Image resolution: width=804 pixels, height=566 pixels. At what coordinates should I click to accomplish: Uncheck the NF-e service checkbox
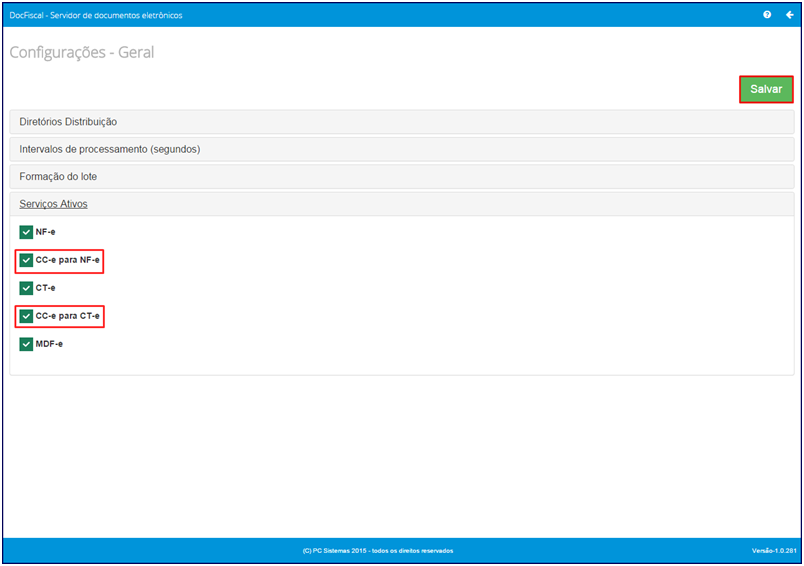point(26,232)
